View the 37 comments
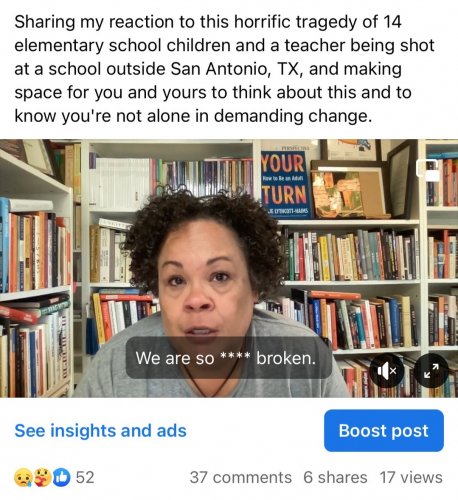 click(x=241, y=477)
